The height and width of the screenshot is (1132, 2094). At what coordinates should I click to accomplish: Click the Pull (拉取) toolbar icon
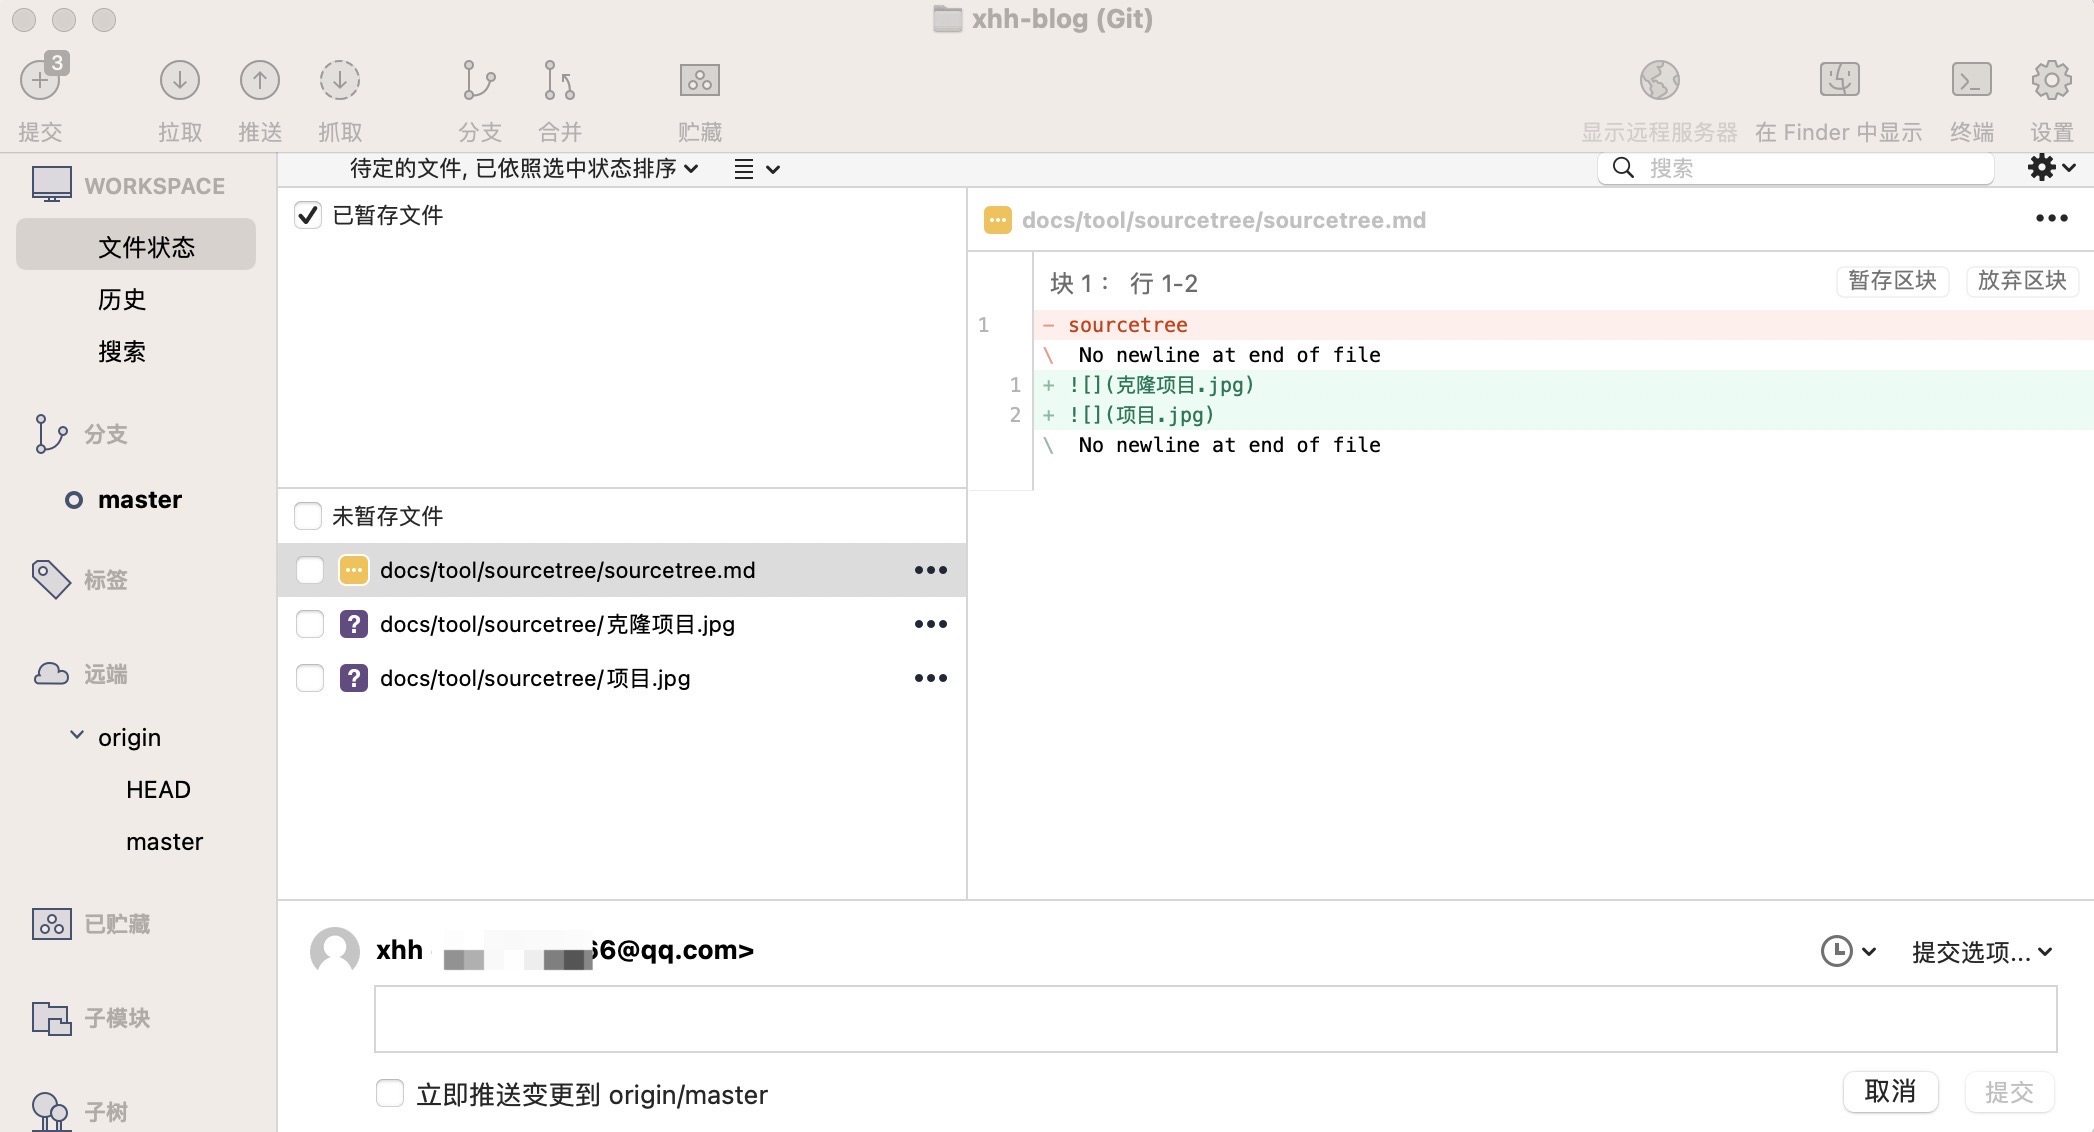pyautogui.click(x=180, y=80)
